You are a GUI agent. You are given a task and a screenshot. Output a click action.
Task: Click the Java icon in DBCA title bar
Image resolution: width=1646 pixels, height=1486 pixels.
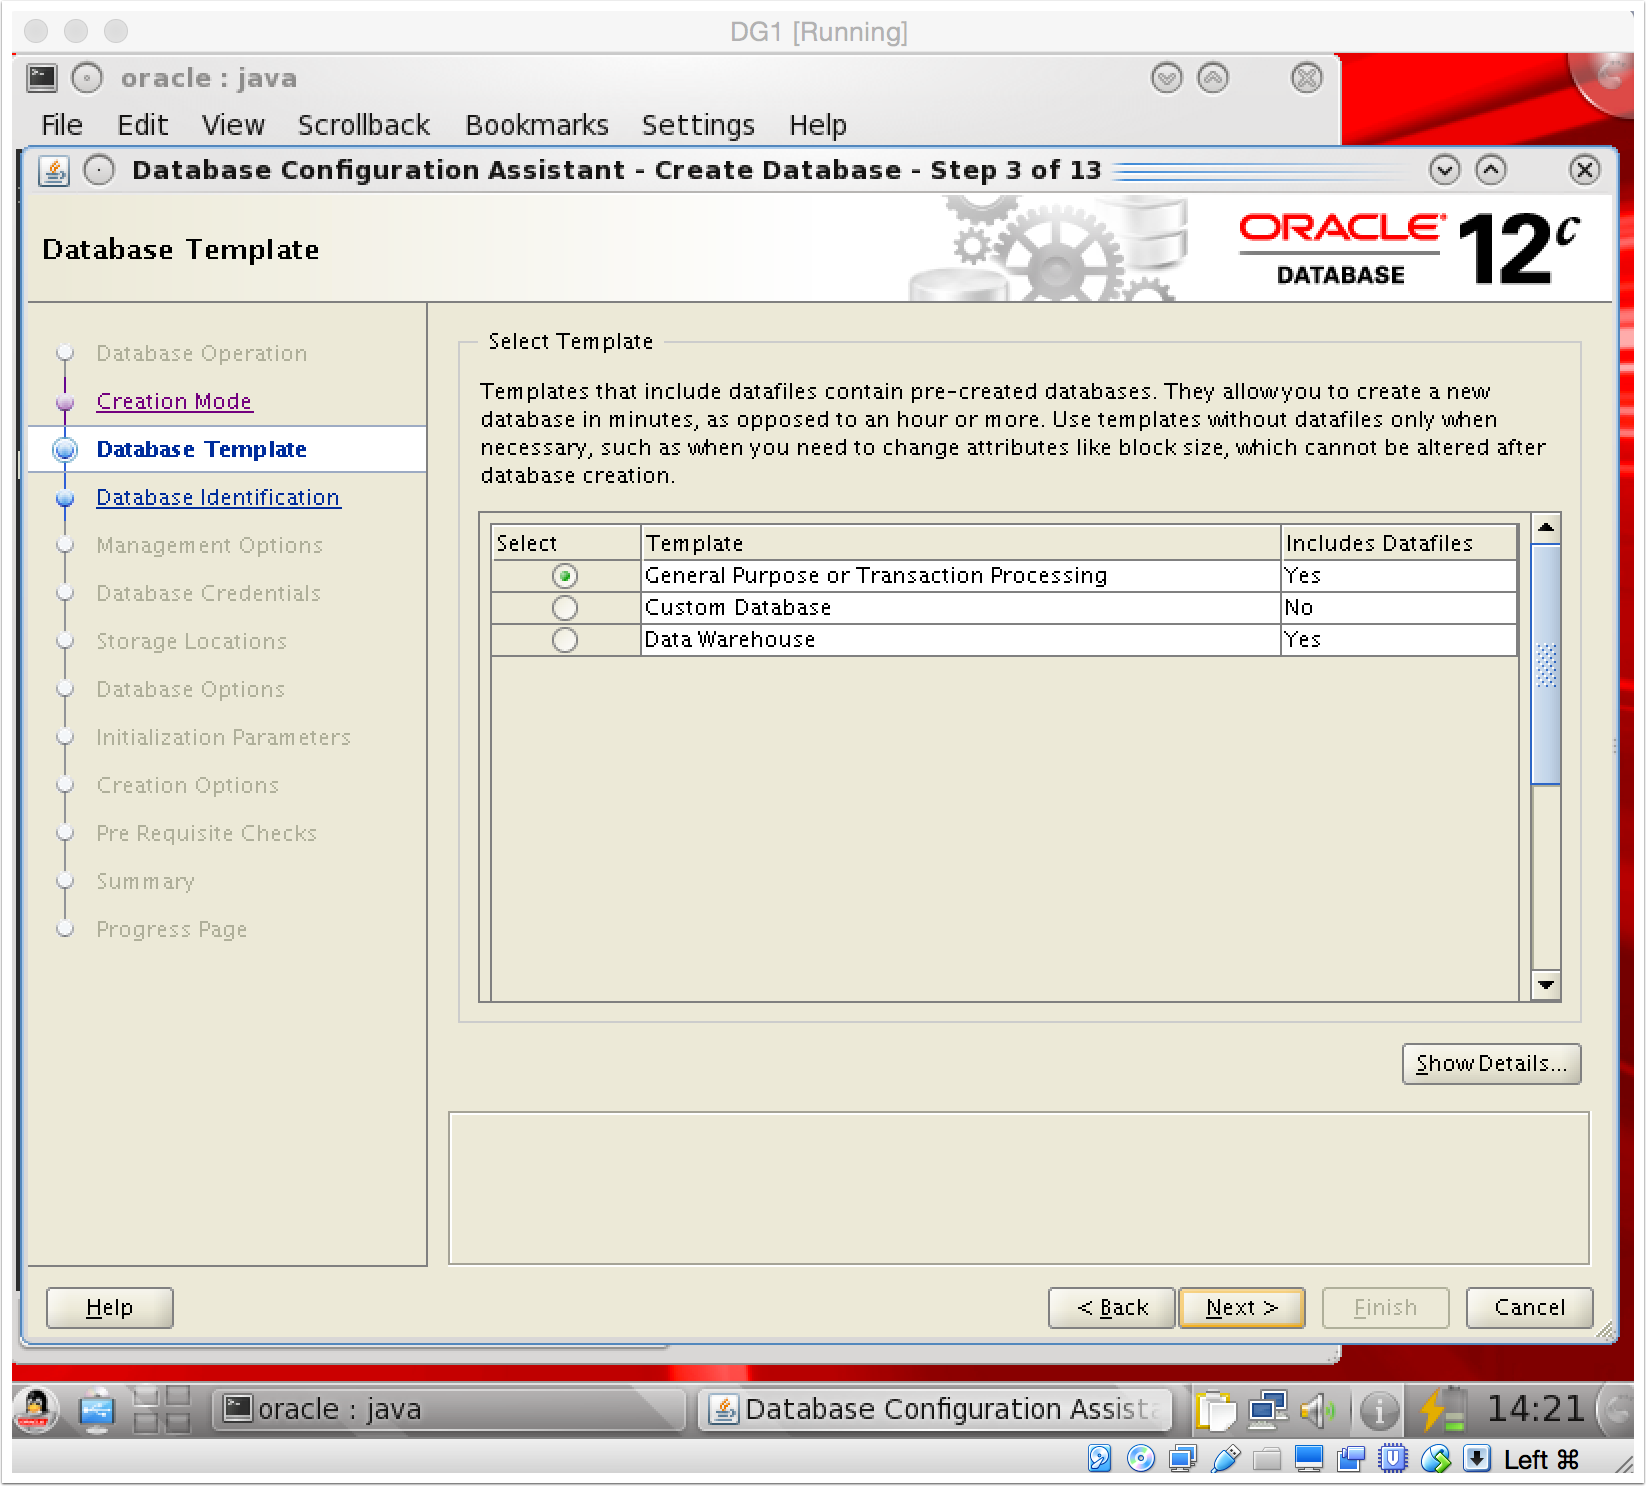pyautogui.click(x=54, y=171)
